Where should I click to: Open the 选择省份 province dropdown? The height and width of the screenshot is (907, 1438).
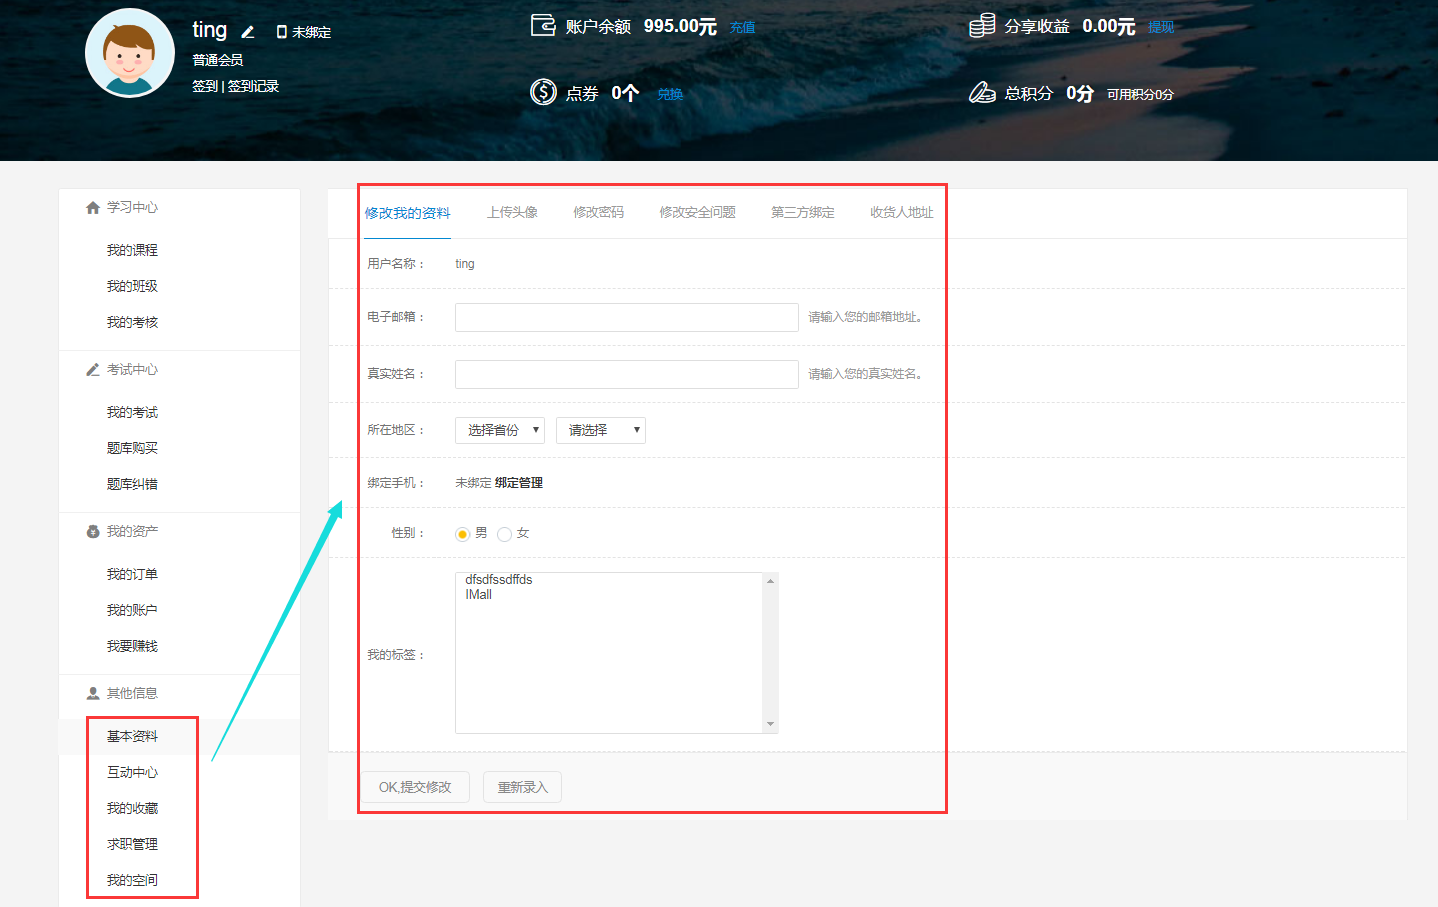[499, 430]
